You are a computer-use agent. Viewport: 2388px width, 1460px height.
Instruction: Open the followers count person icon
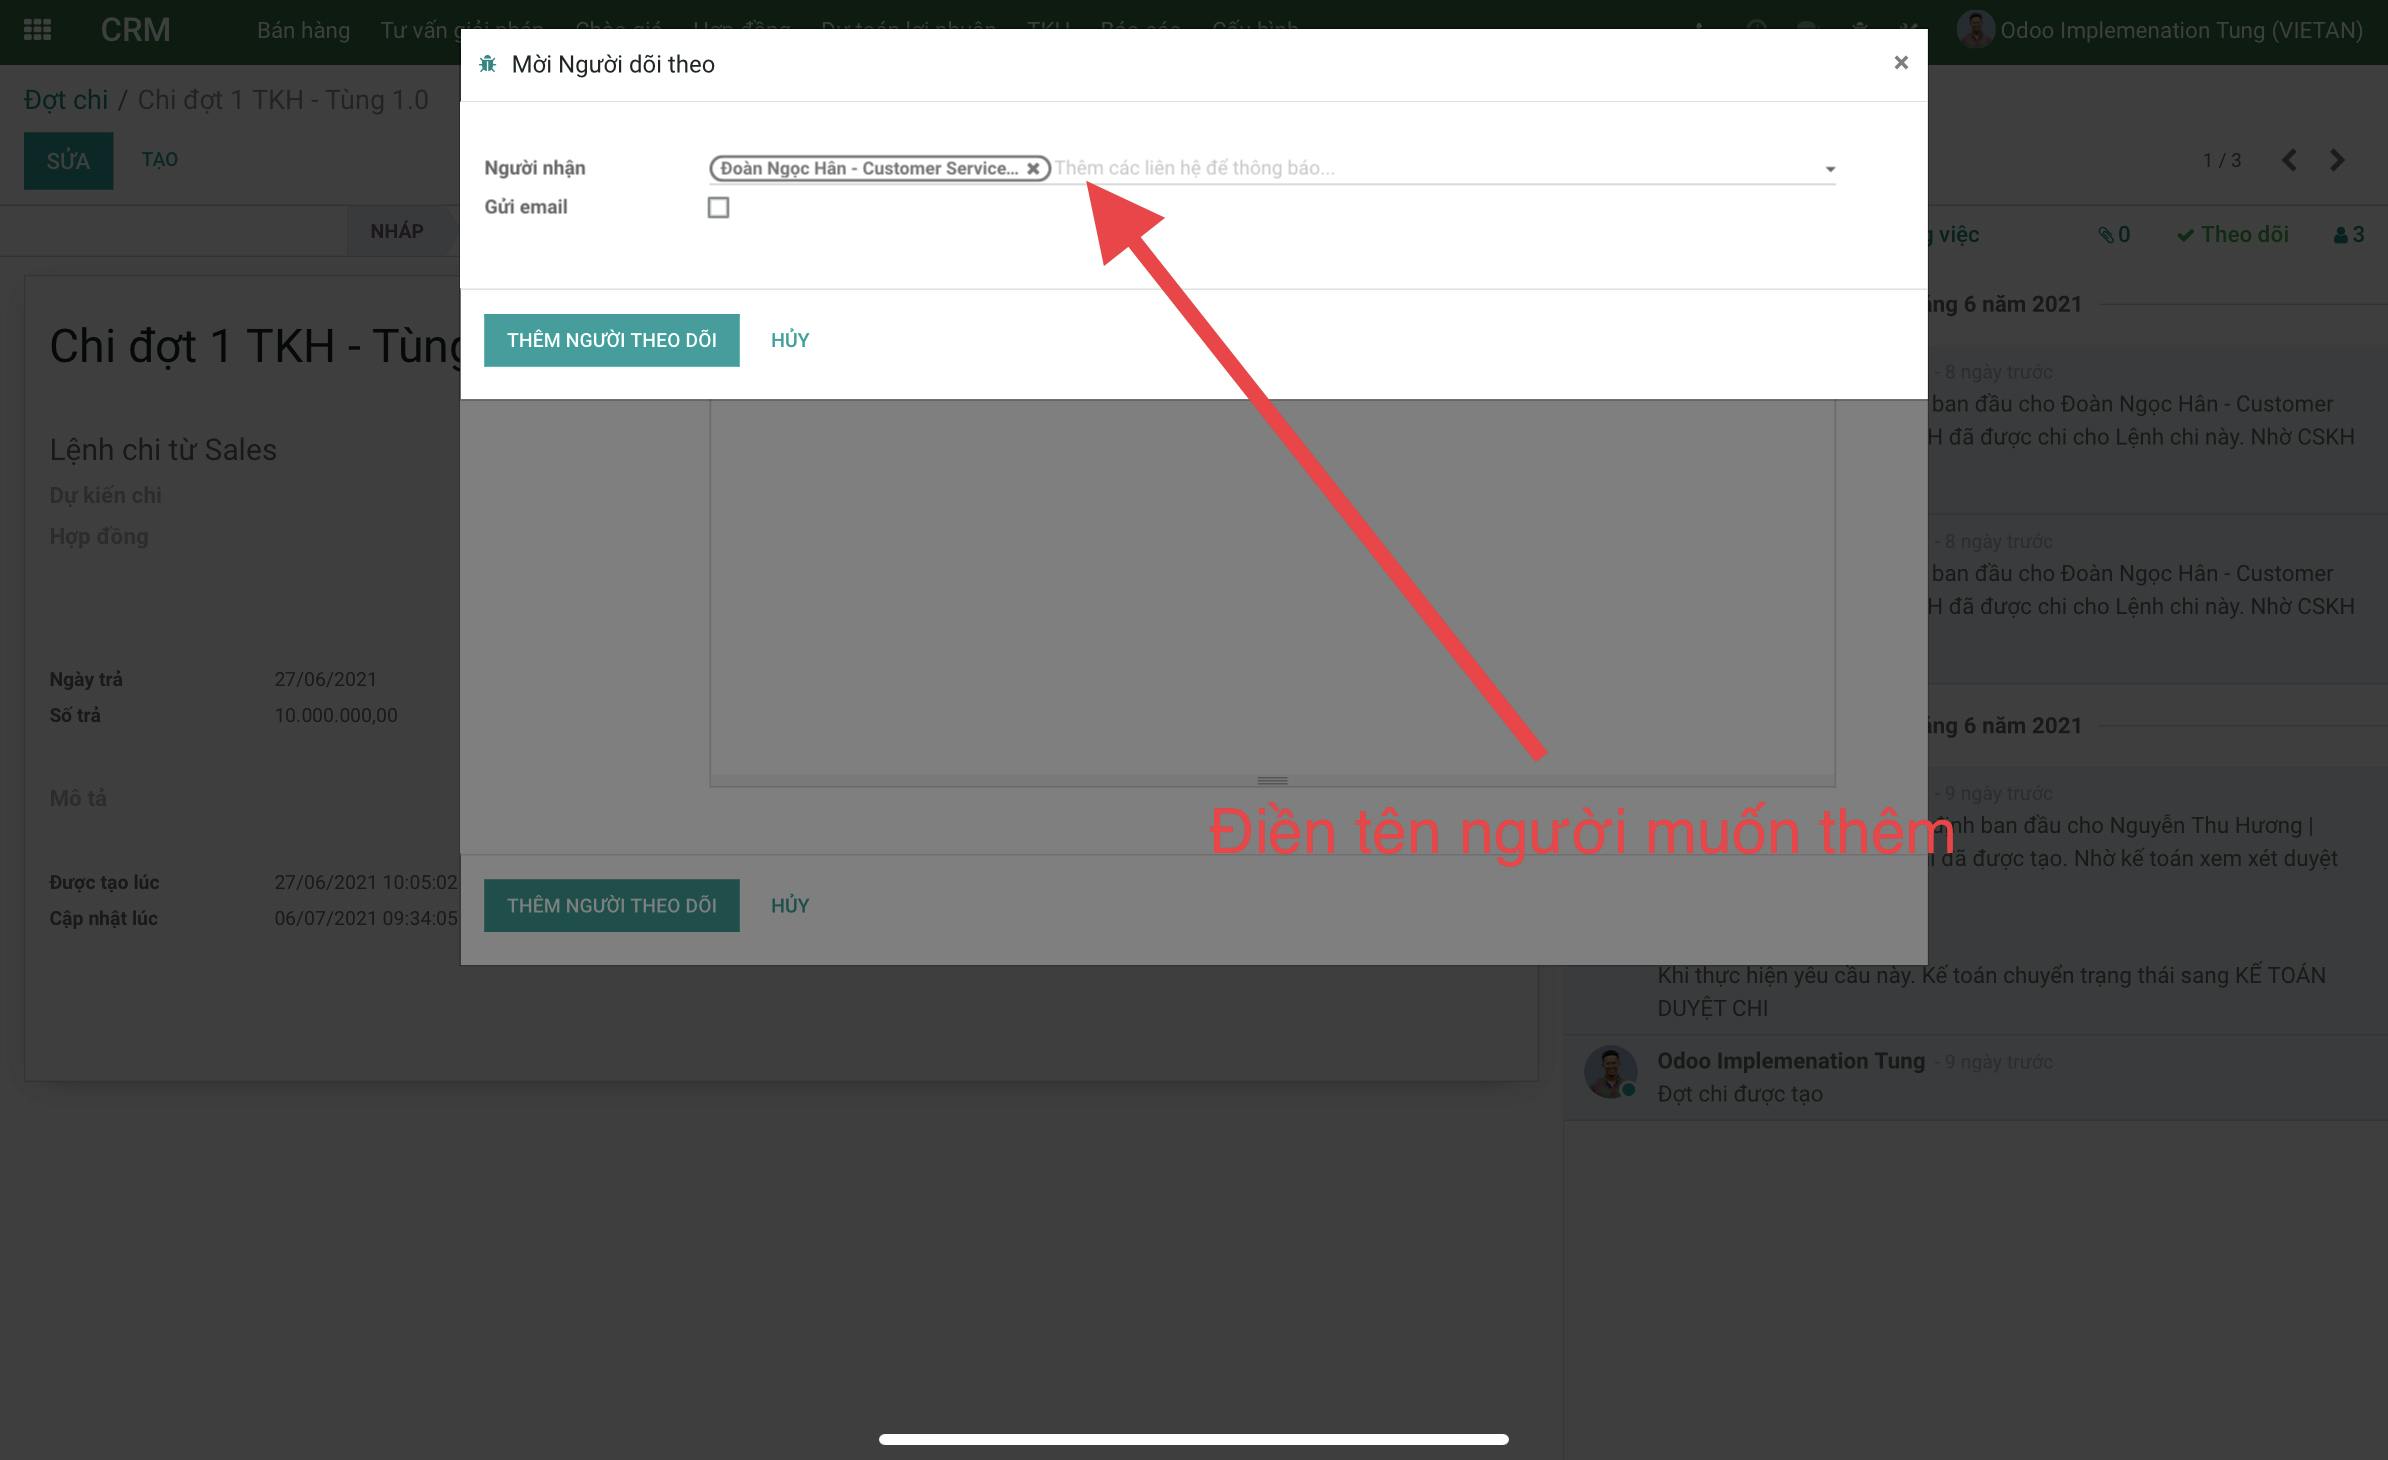tap(2348, 234)
